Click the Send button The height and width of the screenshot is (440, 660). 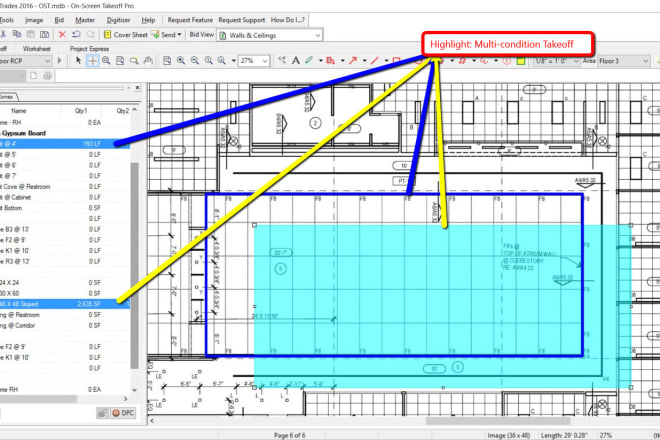point(164,35)
